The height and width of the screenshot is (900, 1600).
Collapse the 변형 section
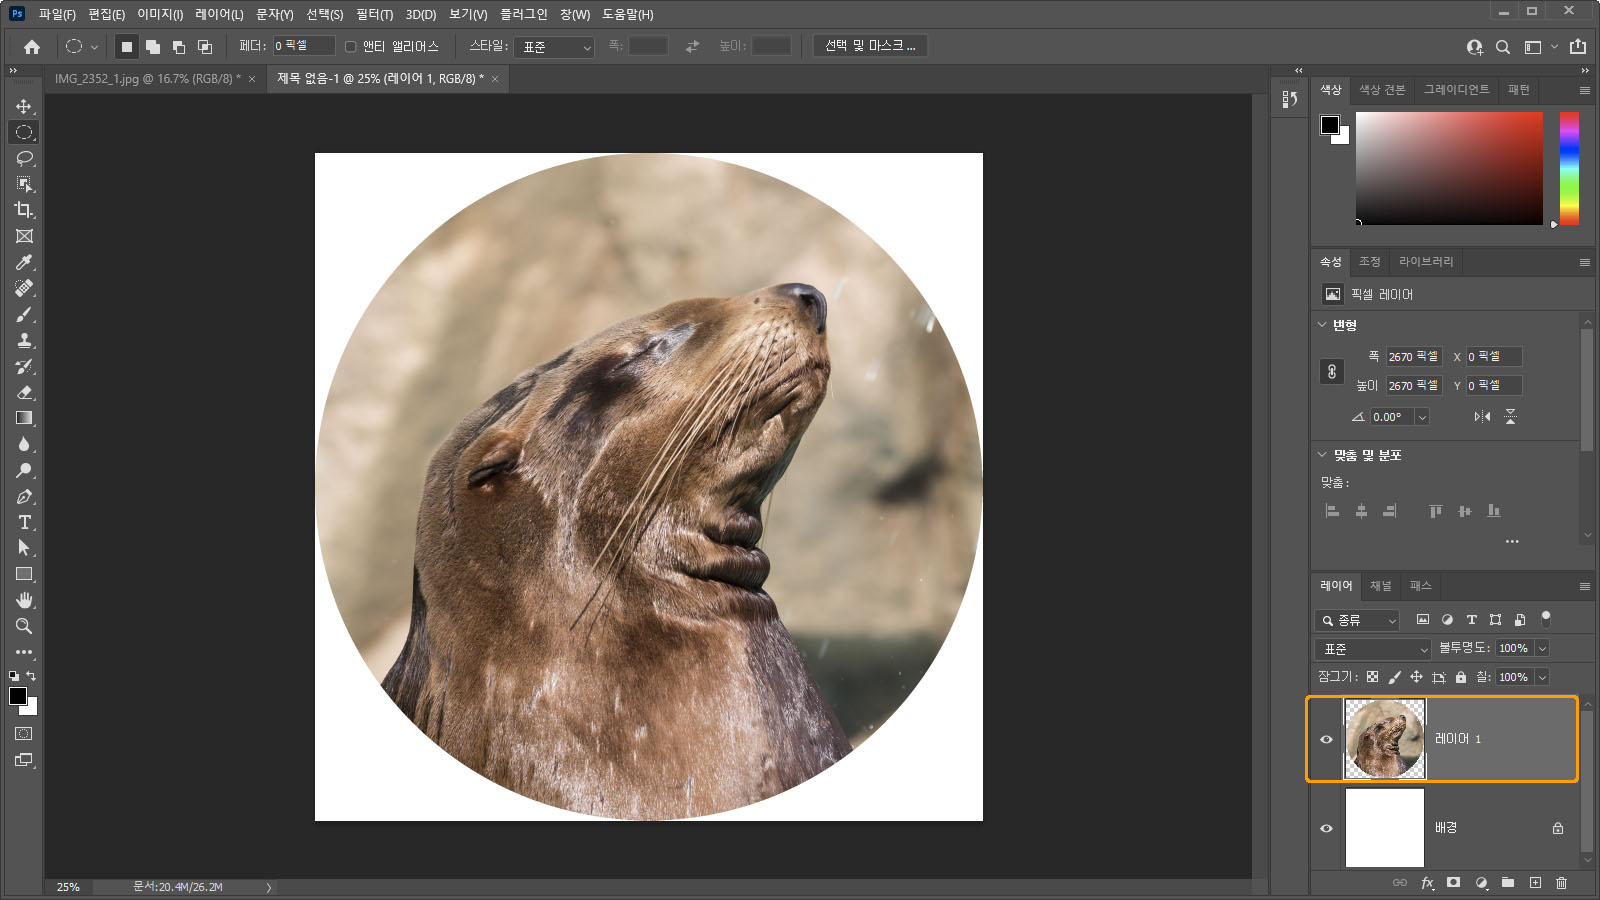(x=1322, y=325)
